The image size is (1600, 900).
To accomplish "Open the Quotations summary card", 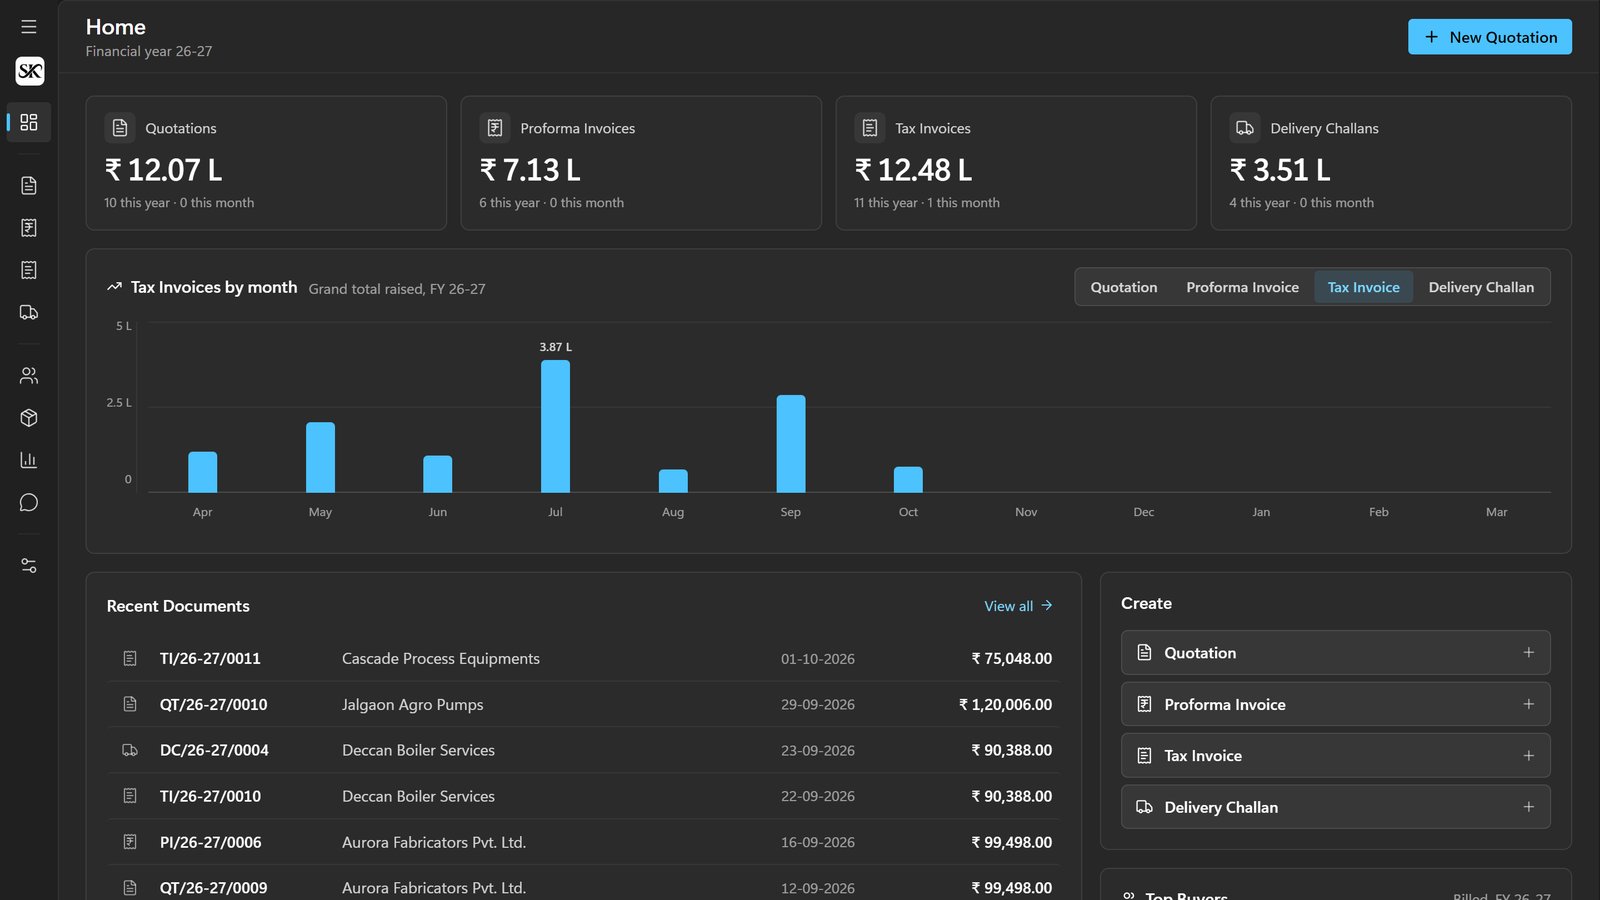I will [266, 163].
